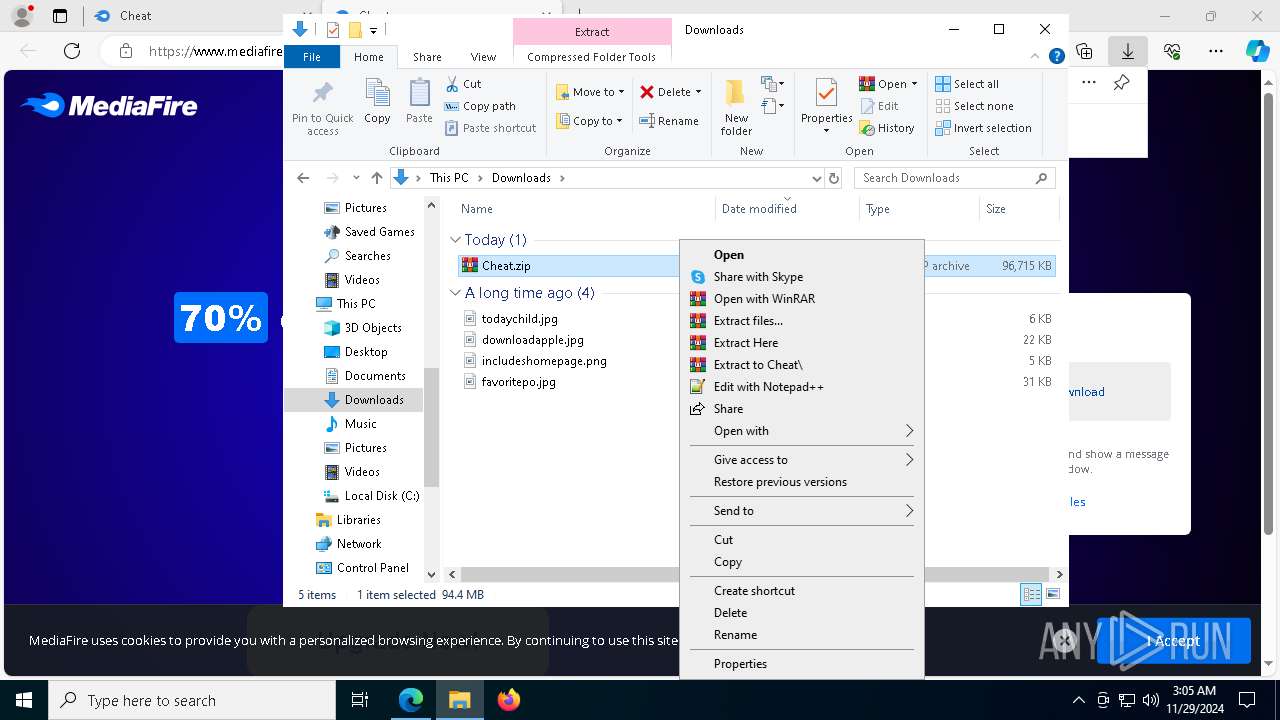Open Windows Start menu
Image resolution: width=1280 pixels, height=720 pixels.
pos(24,700)
